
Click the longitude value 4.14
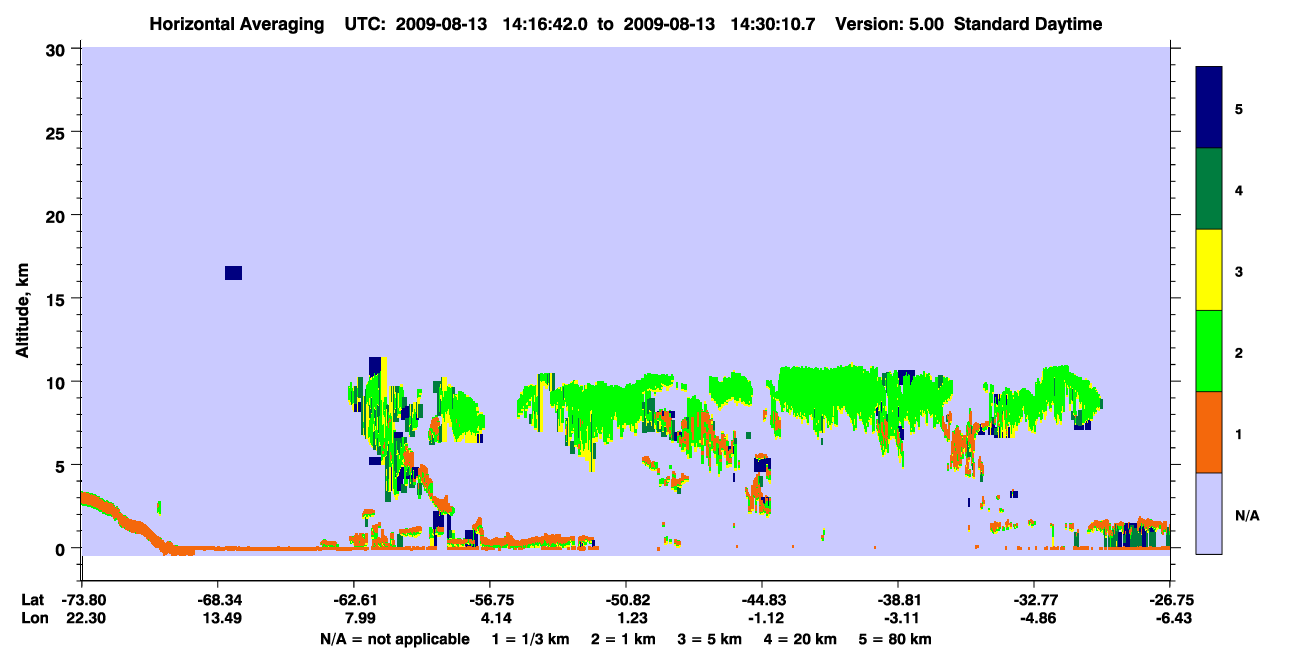(495, 619)
